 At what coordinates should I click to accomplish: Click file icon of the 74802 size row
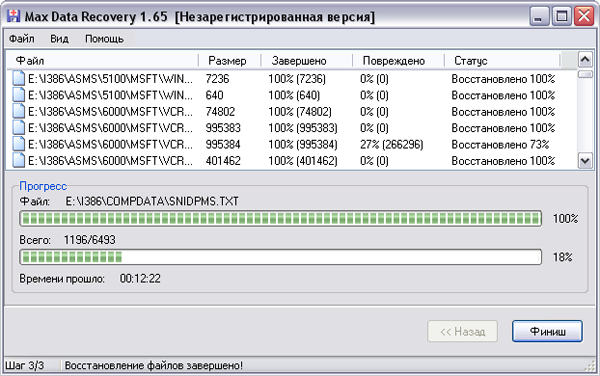[18, 111]
